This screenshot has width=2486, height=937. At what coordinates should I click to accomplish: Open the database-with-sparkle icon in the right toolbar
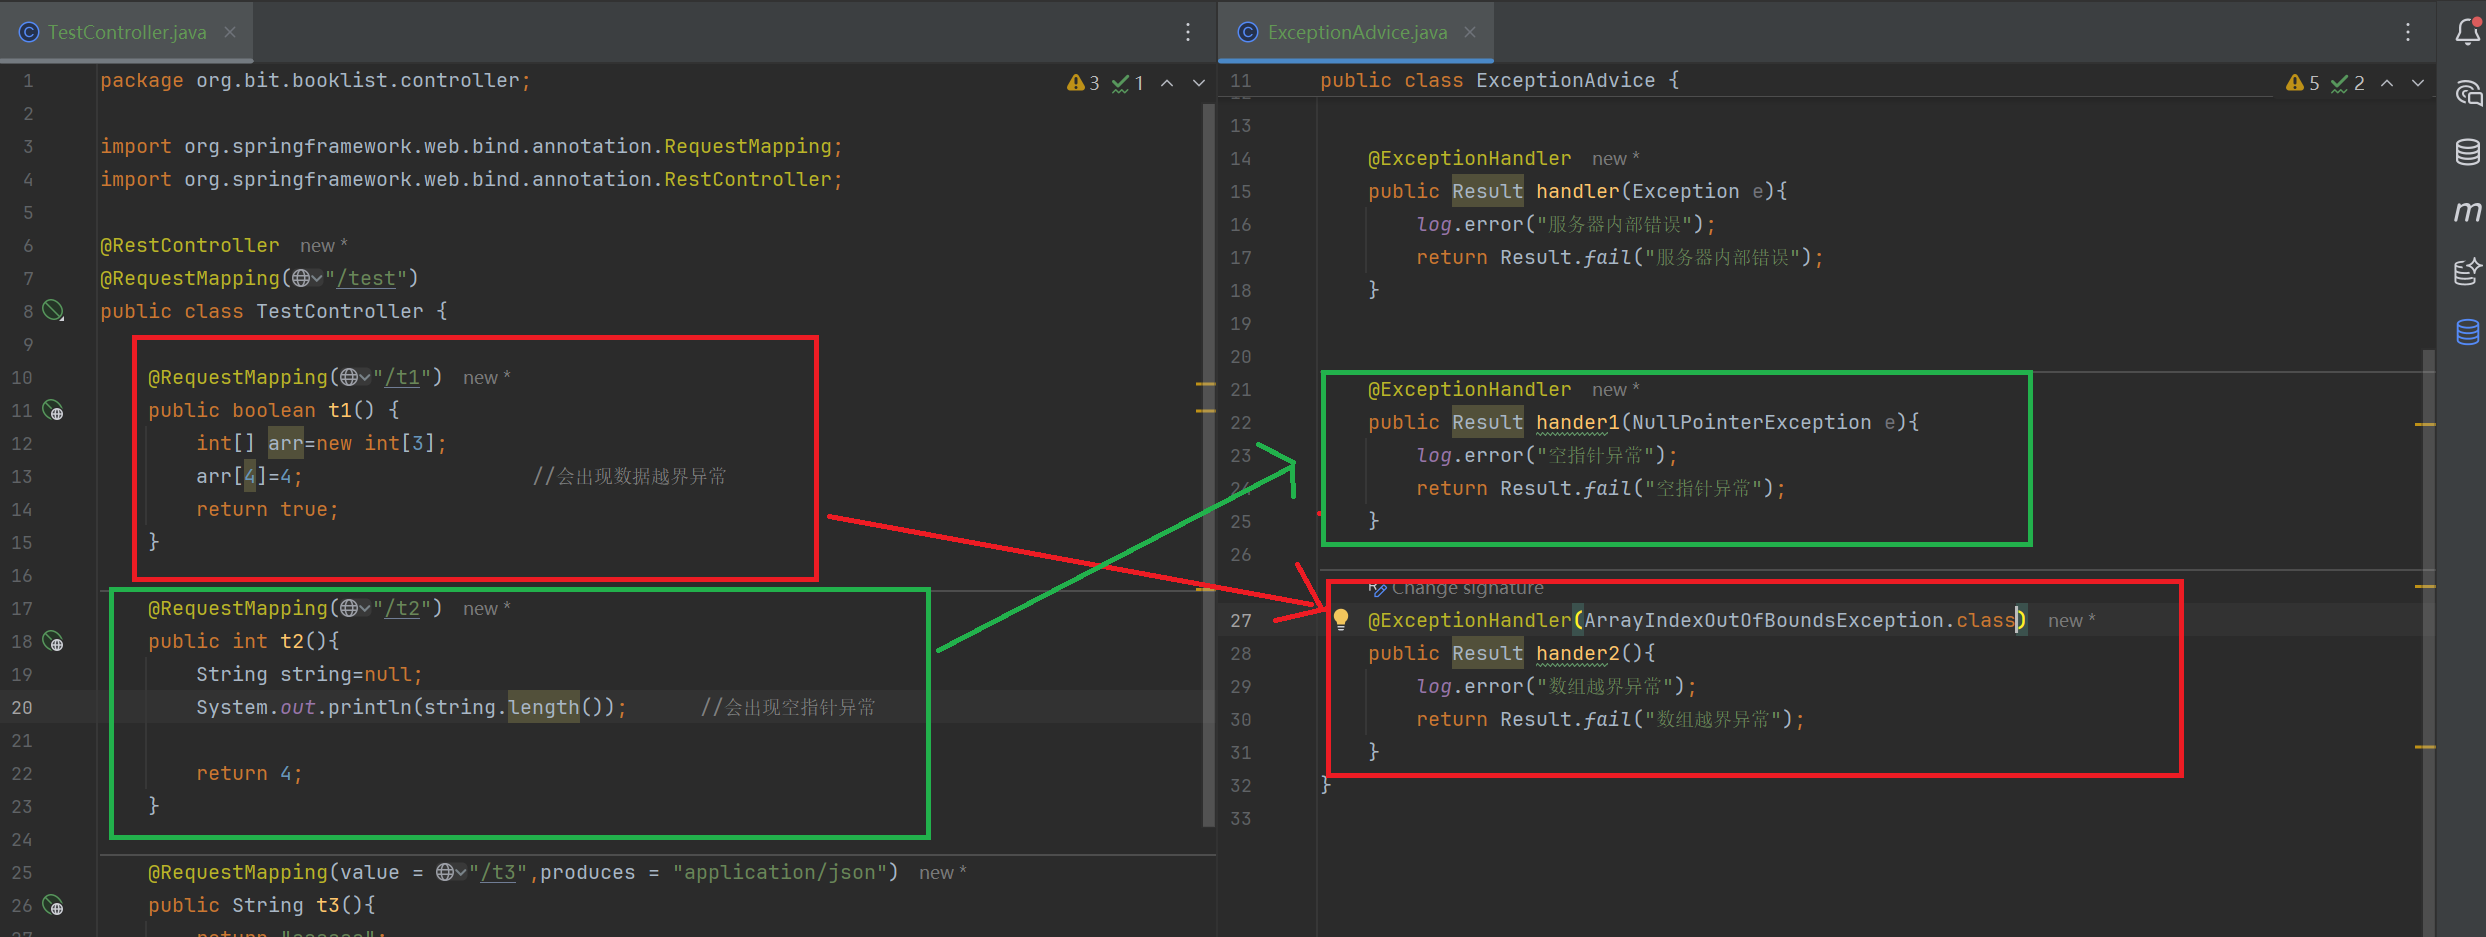click(2467, 271)
